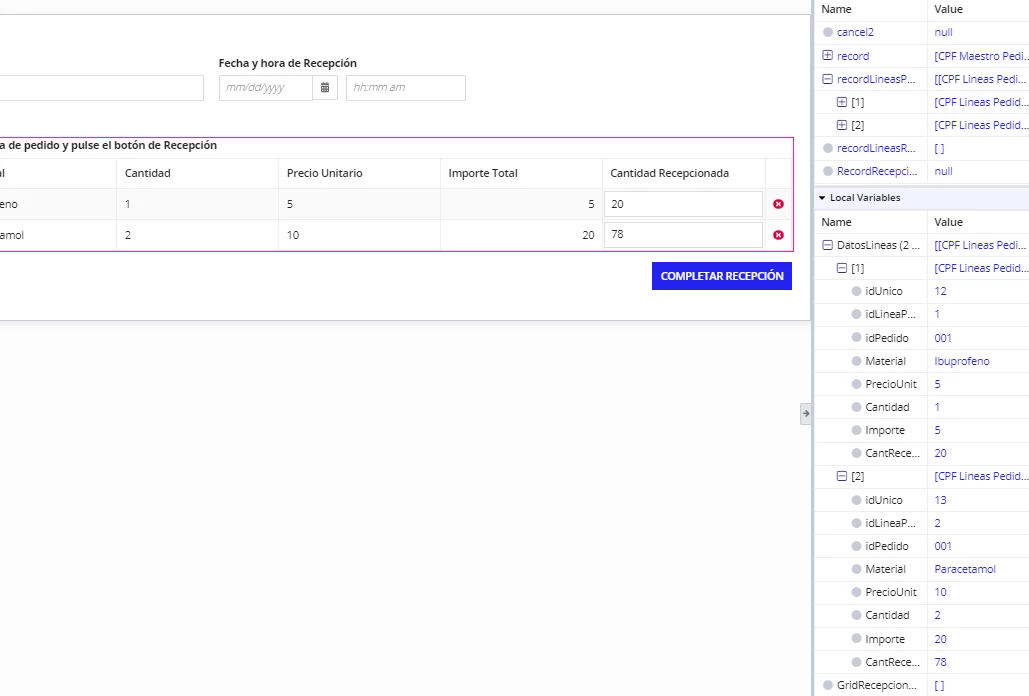Delete the row with received quantity 78
The height and width of the screenshot is (696, 1029).
tap(778, 235)
